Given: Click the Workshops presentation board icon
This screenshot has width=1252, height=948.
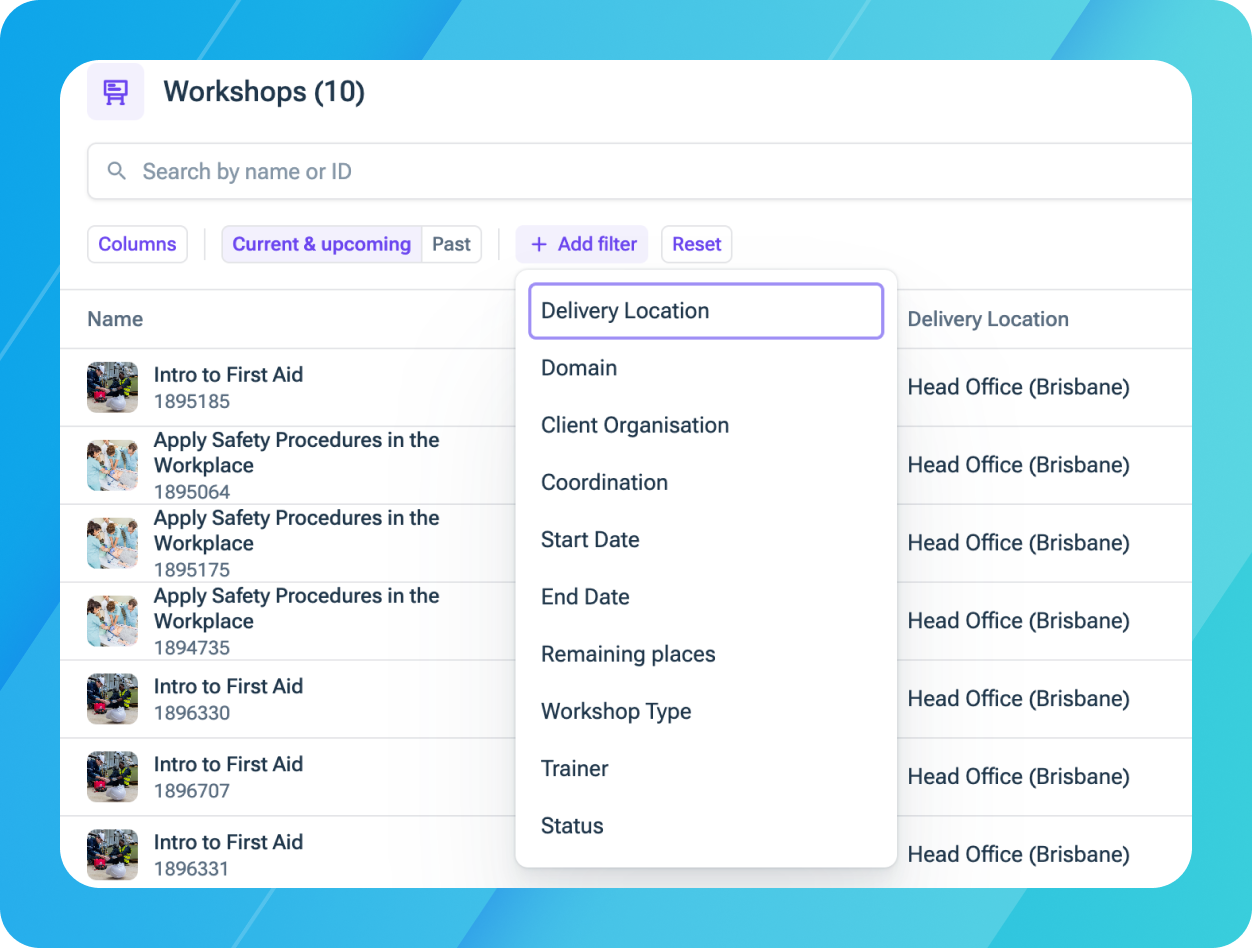Looking at the screenshot, I should pyautogui.click(x=116, y=92).
